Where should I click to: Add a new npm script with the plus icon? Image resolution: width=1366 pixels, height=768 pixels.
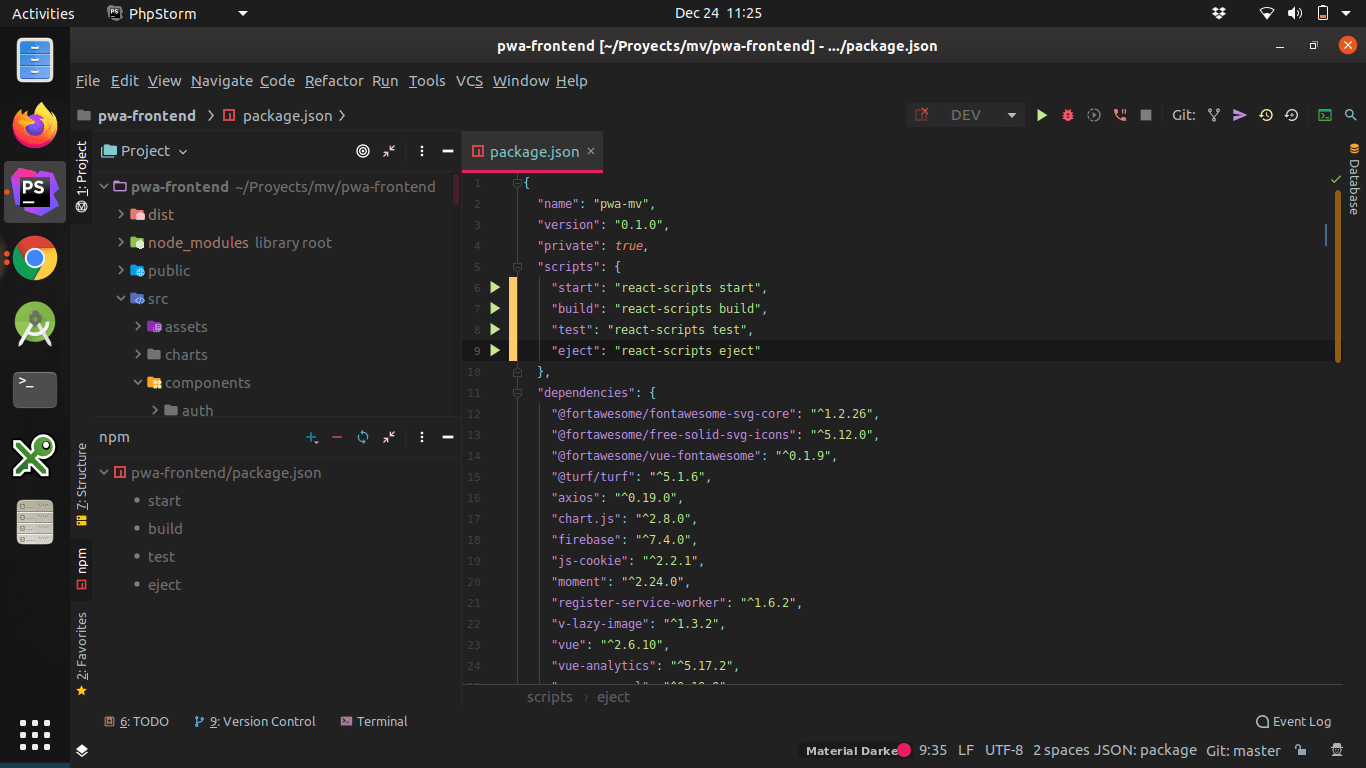pyautogui.click(x=310, y=437)
